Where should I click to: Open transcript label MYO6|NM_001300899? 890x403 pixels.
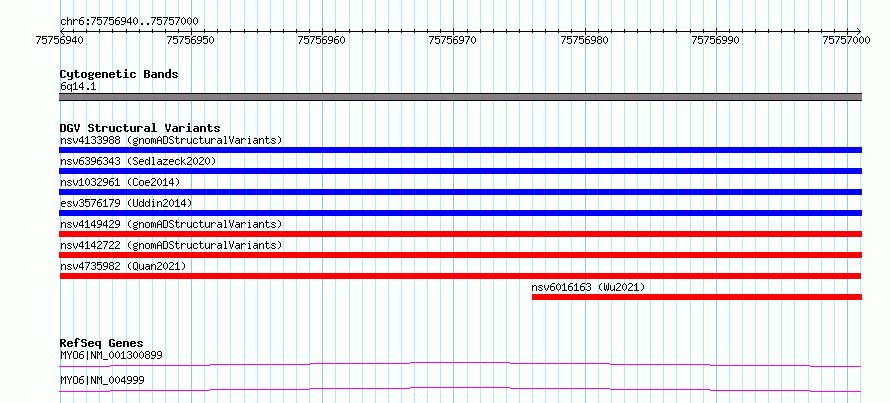[111, 356]
